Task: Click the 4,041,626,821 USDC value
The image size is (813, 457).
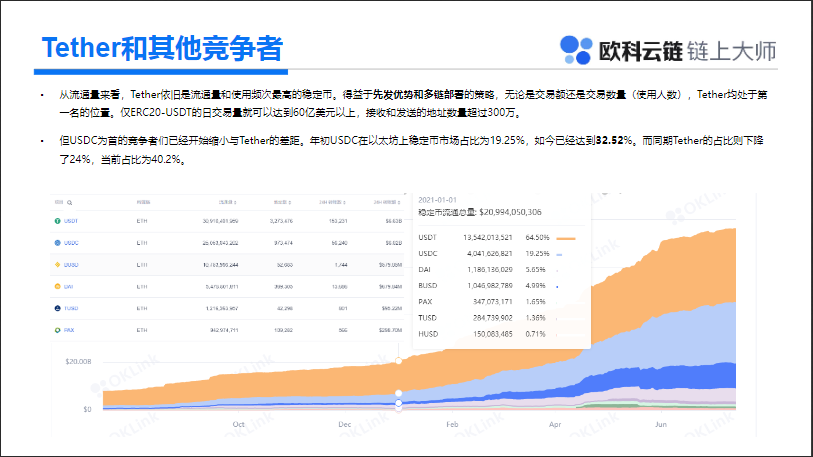Action: pyautogui.click(x=489, y=253)
